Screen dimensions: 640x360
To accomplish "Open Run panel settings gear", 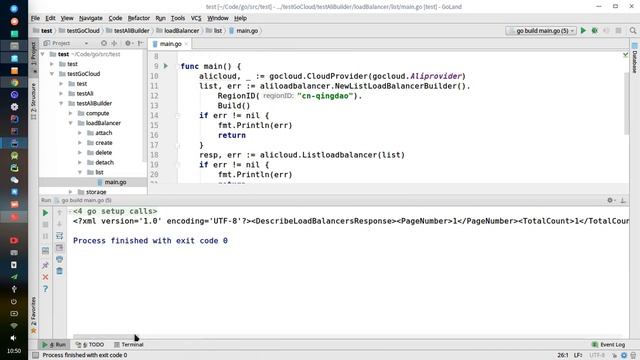I will [610, 200].
